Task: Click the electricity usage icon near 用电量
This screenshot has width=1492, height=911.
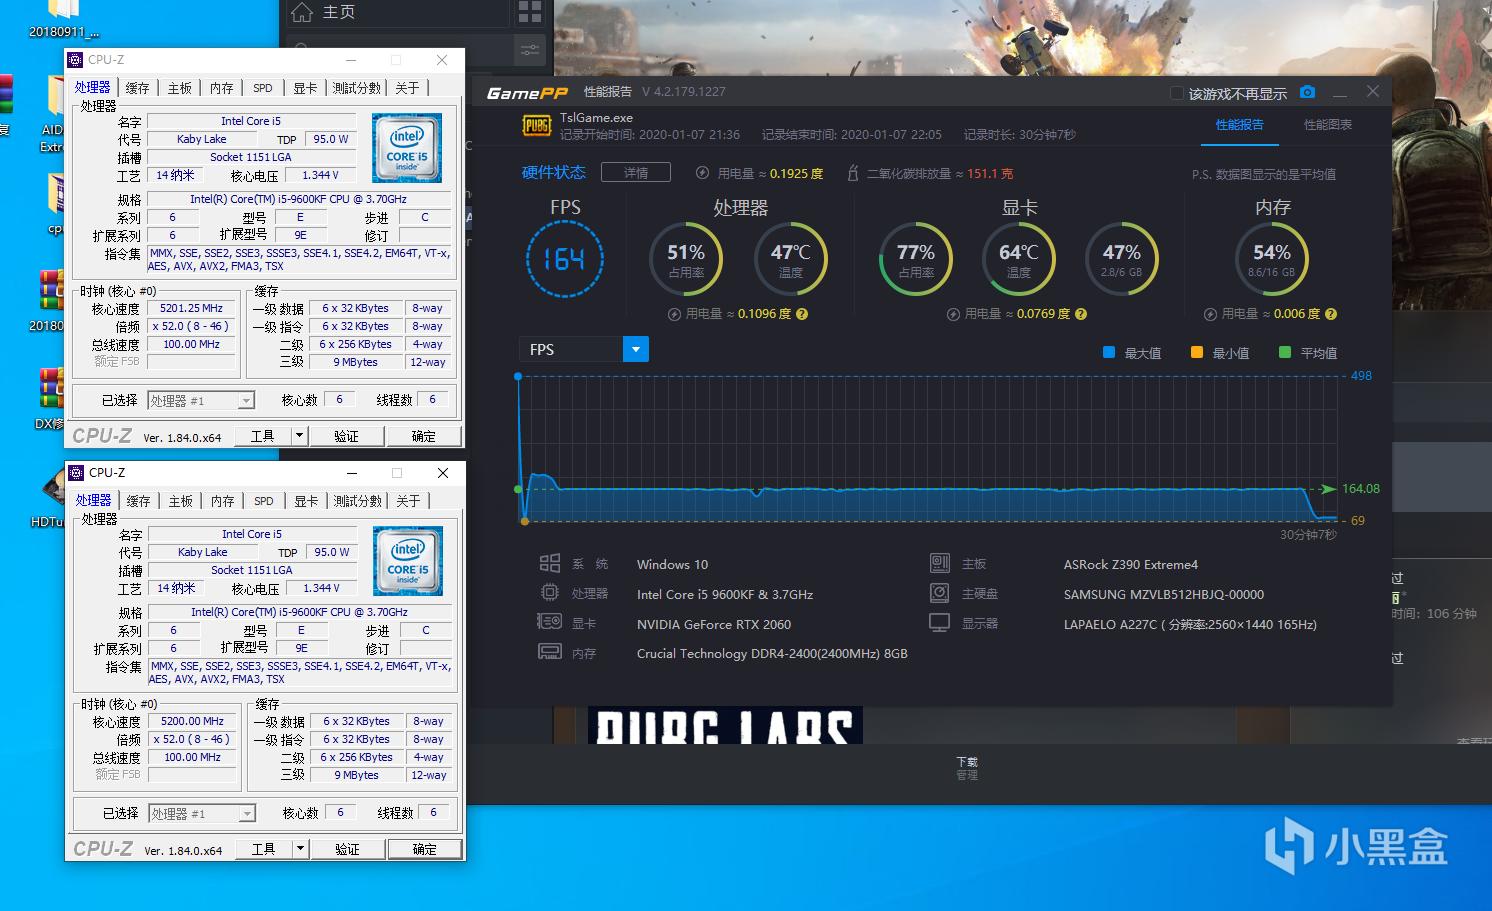Action: pos(703,173)
